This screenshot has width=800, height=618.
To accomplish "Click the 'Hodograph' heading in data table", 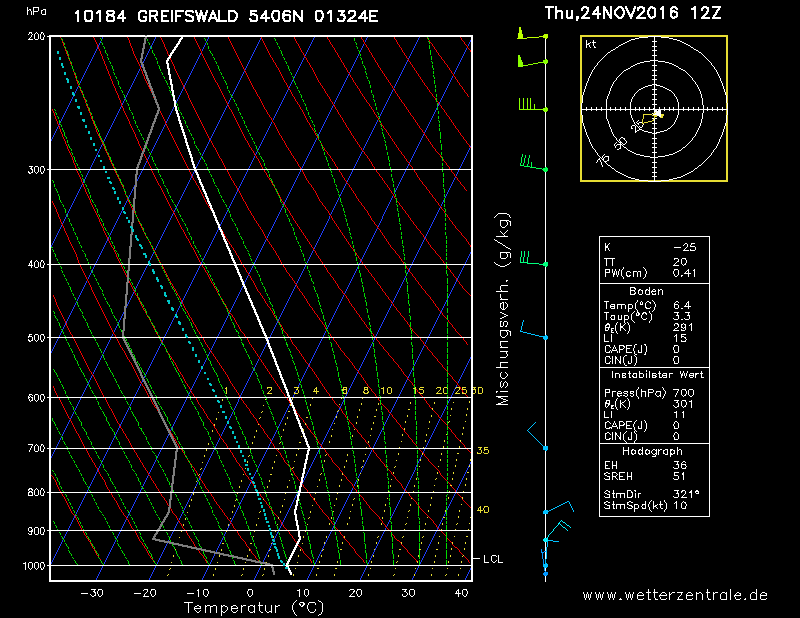I will pos(654,452).
